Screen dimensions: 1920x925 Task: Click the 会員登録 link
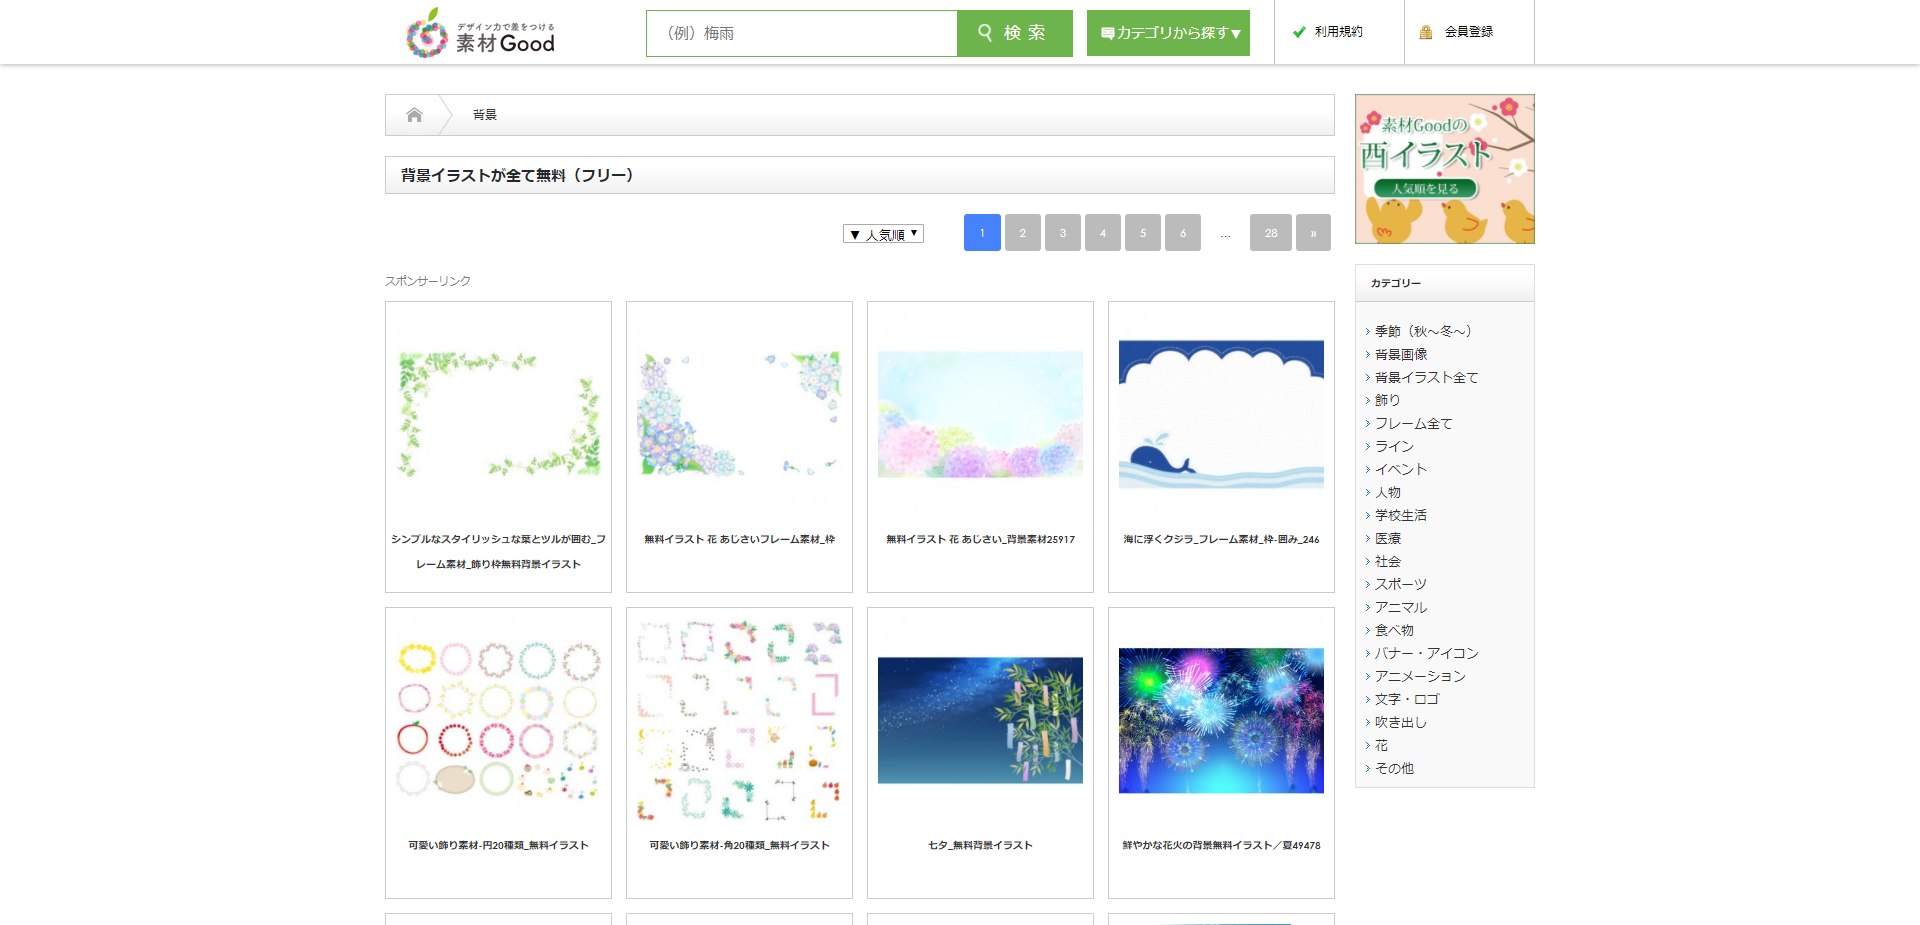(1466, 31)
